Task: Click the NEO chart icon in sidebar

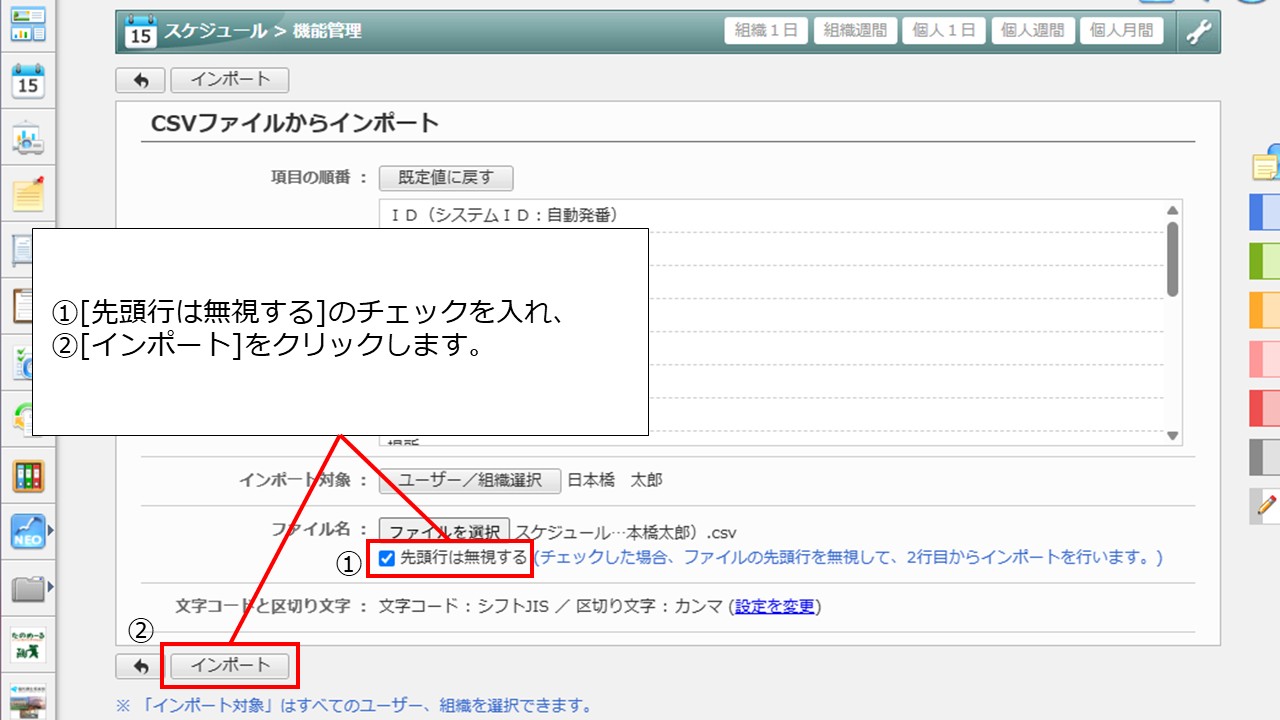Action: (28, 530)
